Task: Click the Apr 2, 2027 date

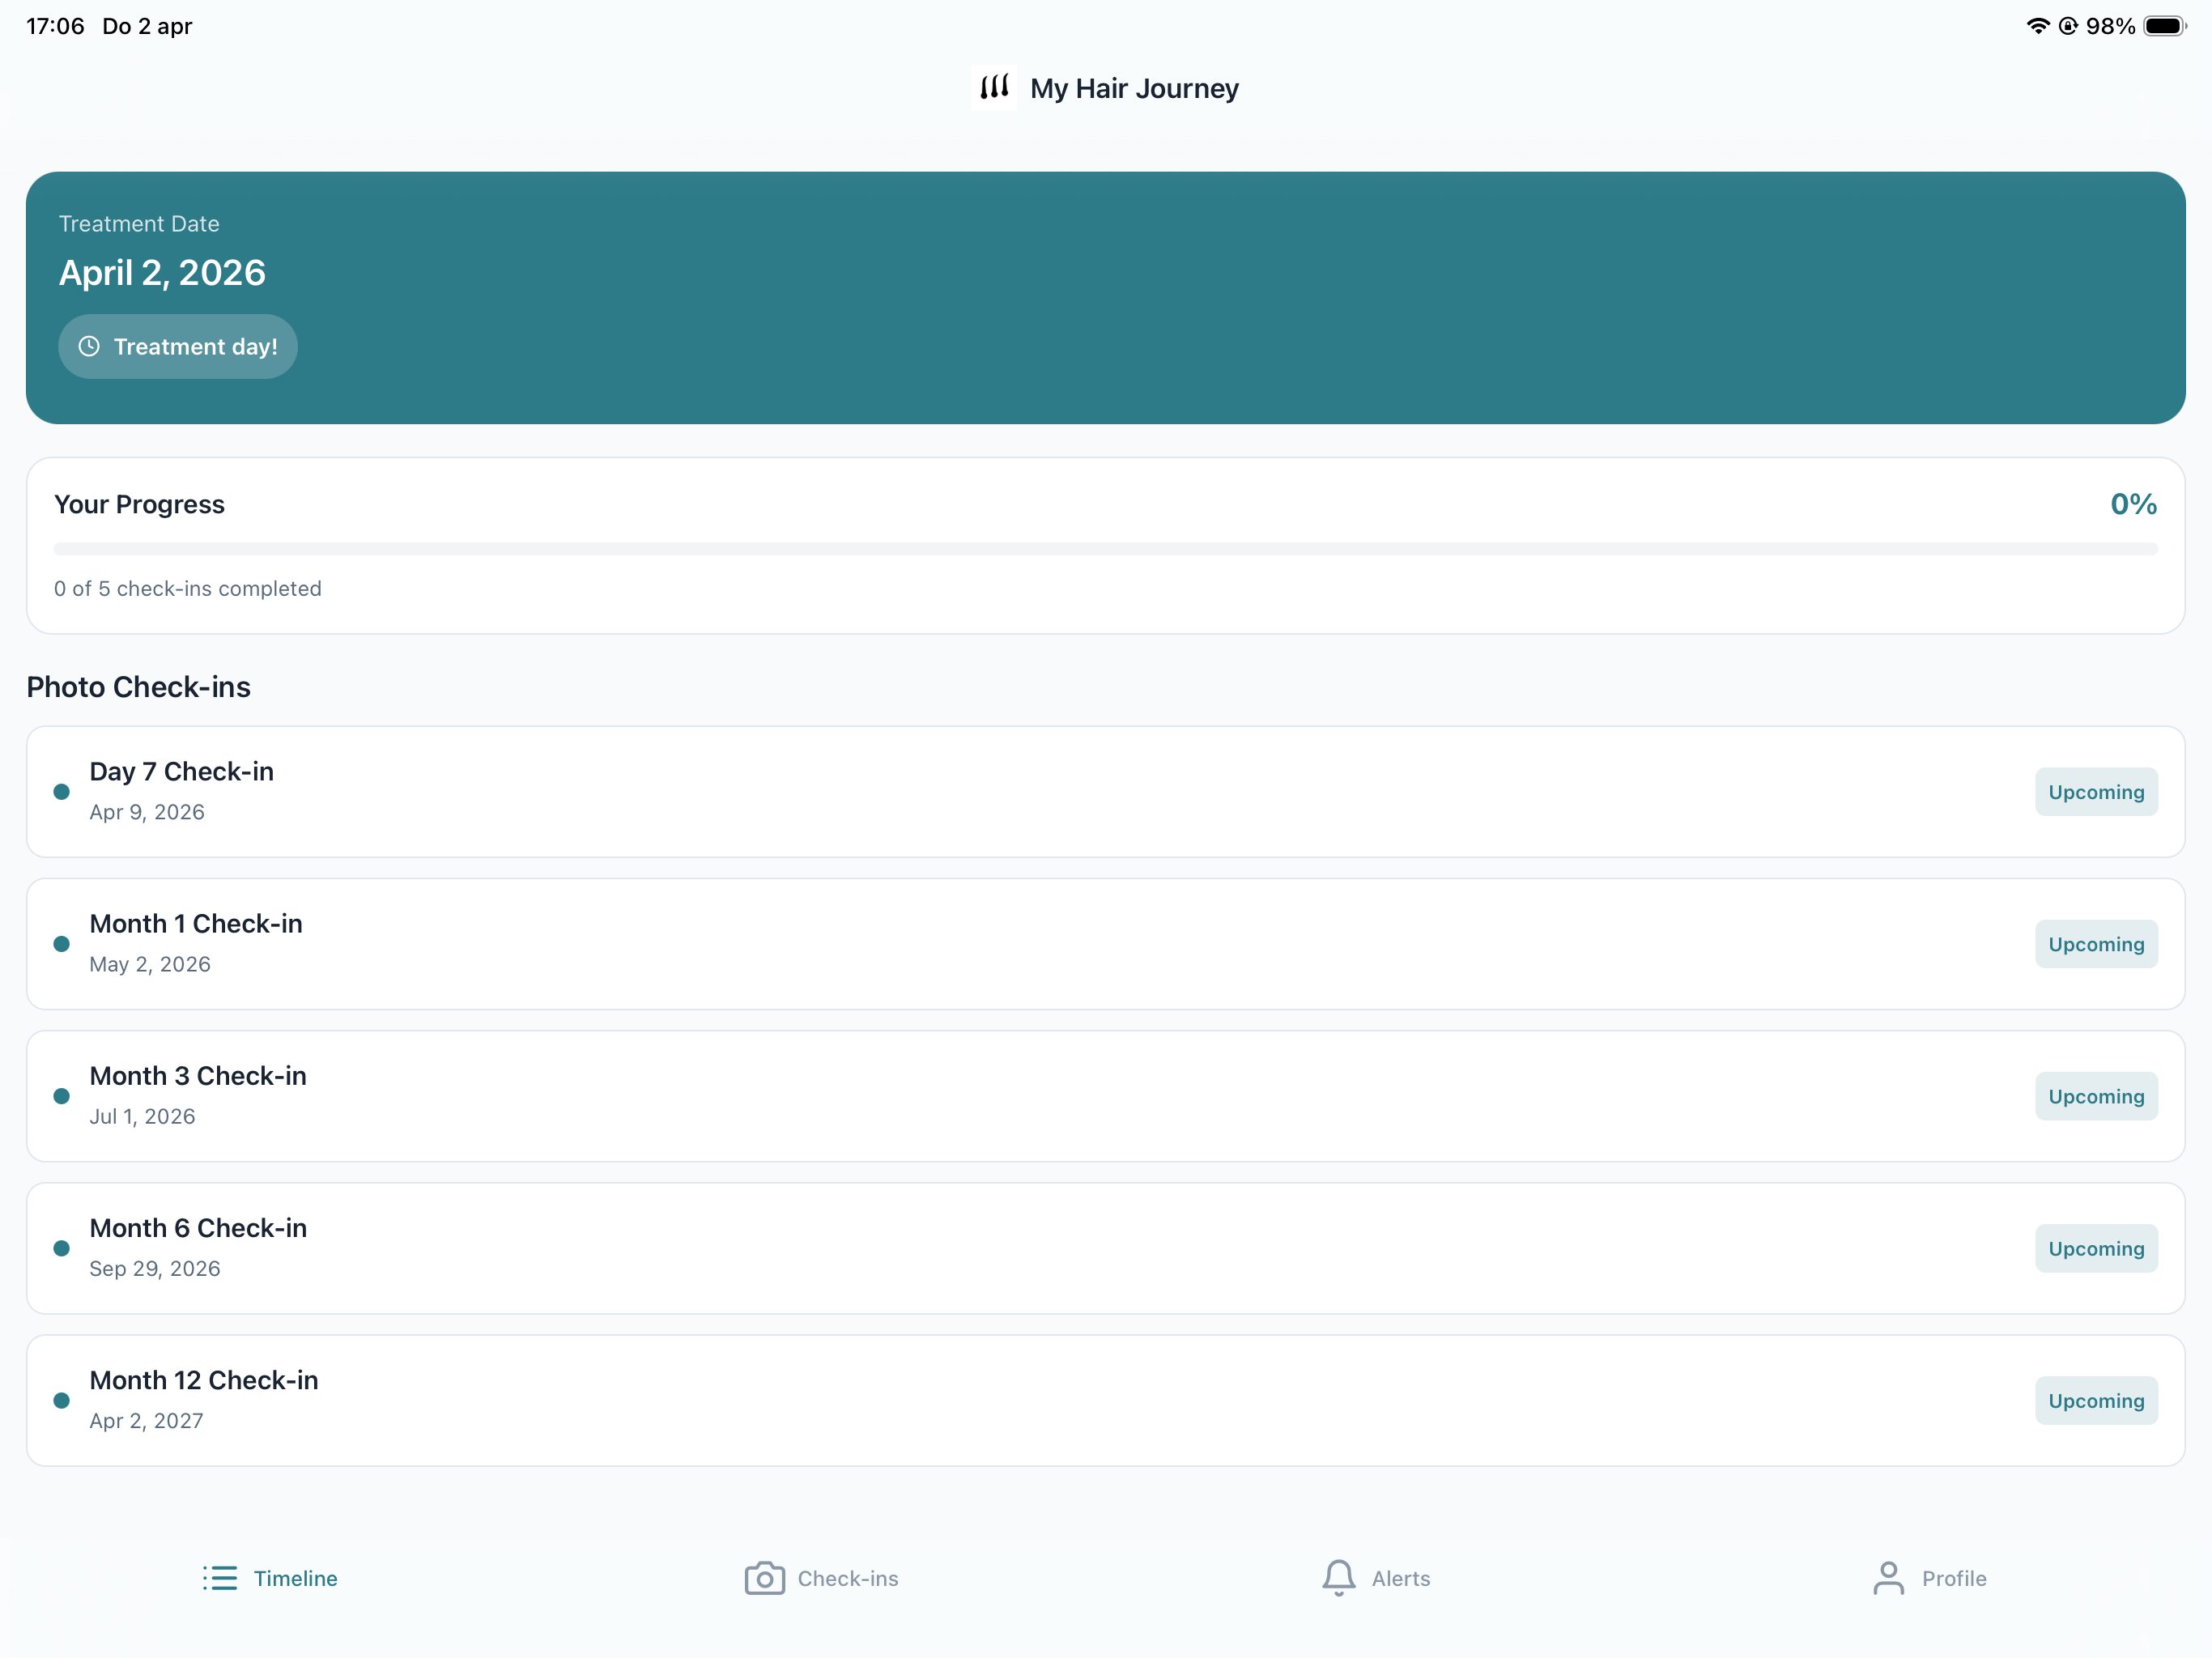Action: click(146, 1420)
